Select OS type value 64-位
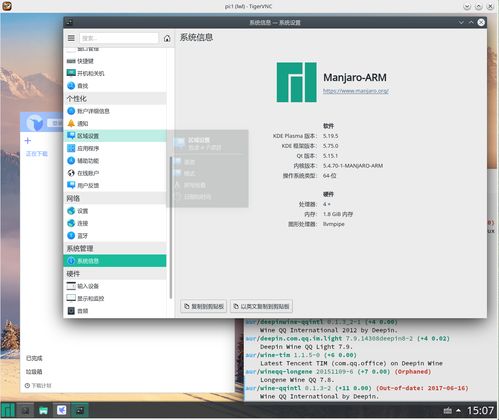This screenshot has height=420, width=499. point(329,176)
